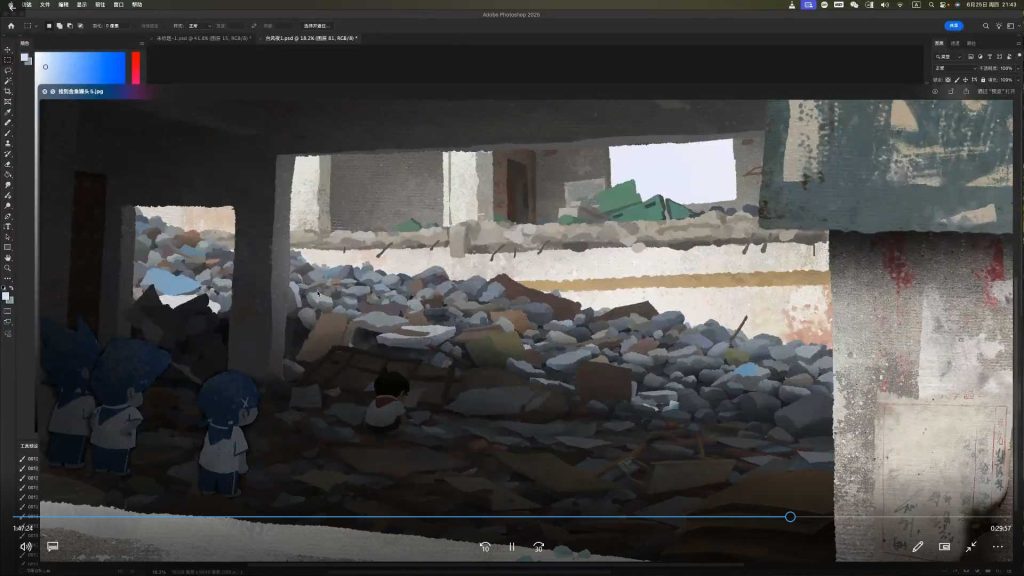Select the Type tool
The height and width of the screenshot is (576, 1024).
(x=8, y=227)
